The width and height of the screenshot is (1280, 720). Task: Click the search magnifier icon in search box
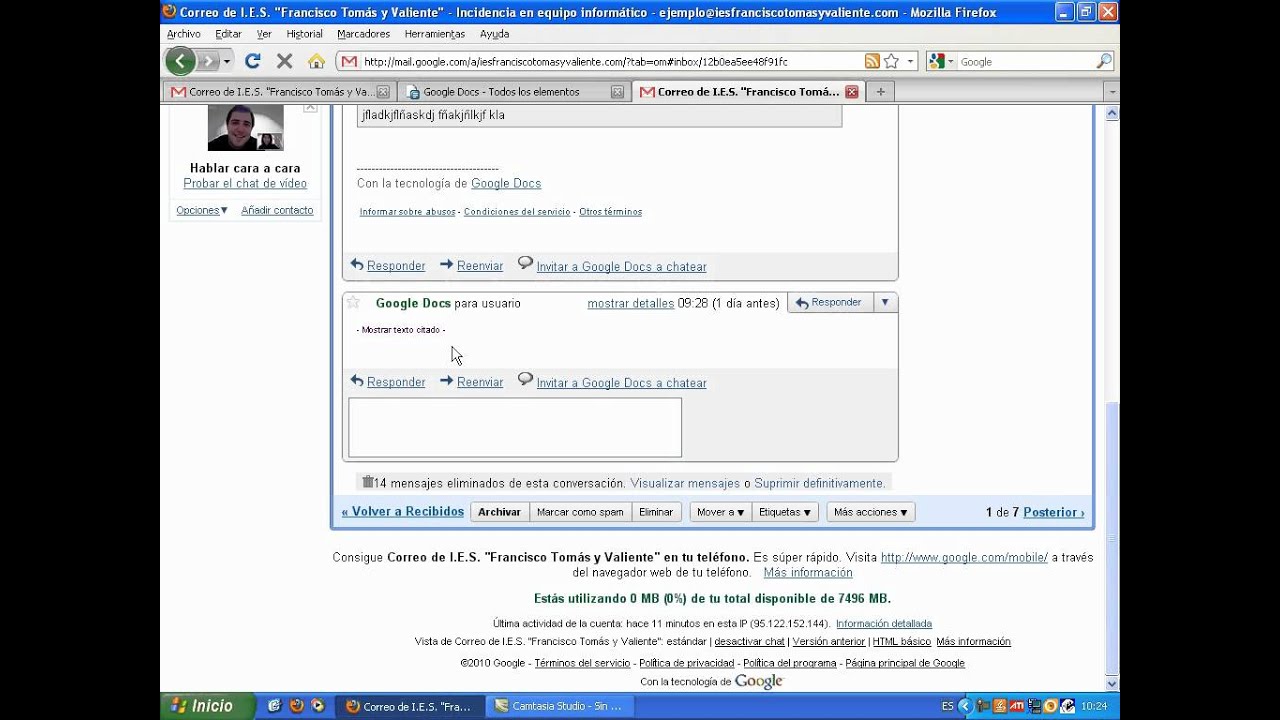(1104, 61)
